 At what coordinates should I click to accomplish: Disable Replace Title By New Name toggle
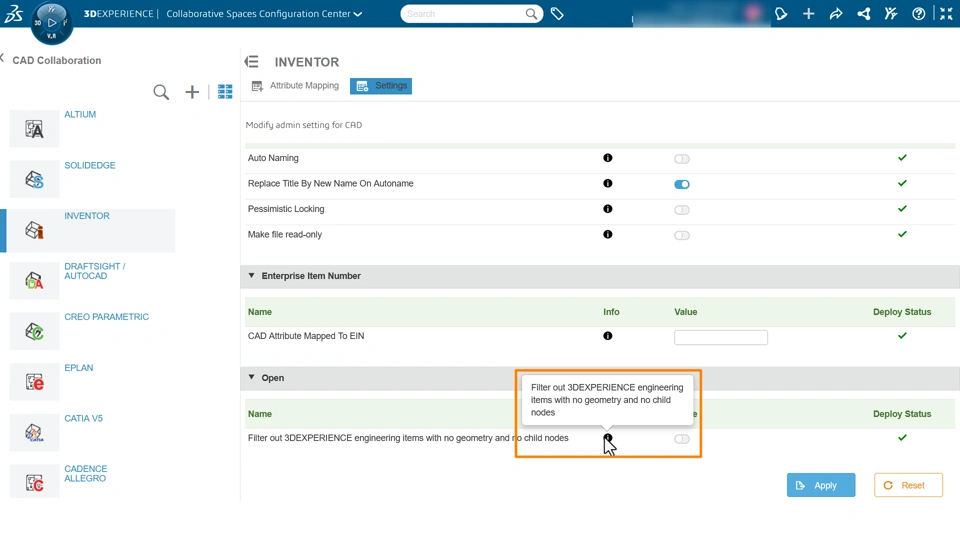pos(681,184)
